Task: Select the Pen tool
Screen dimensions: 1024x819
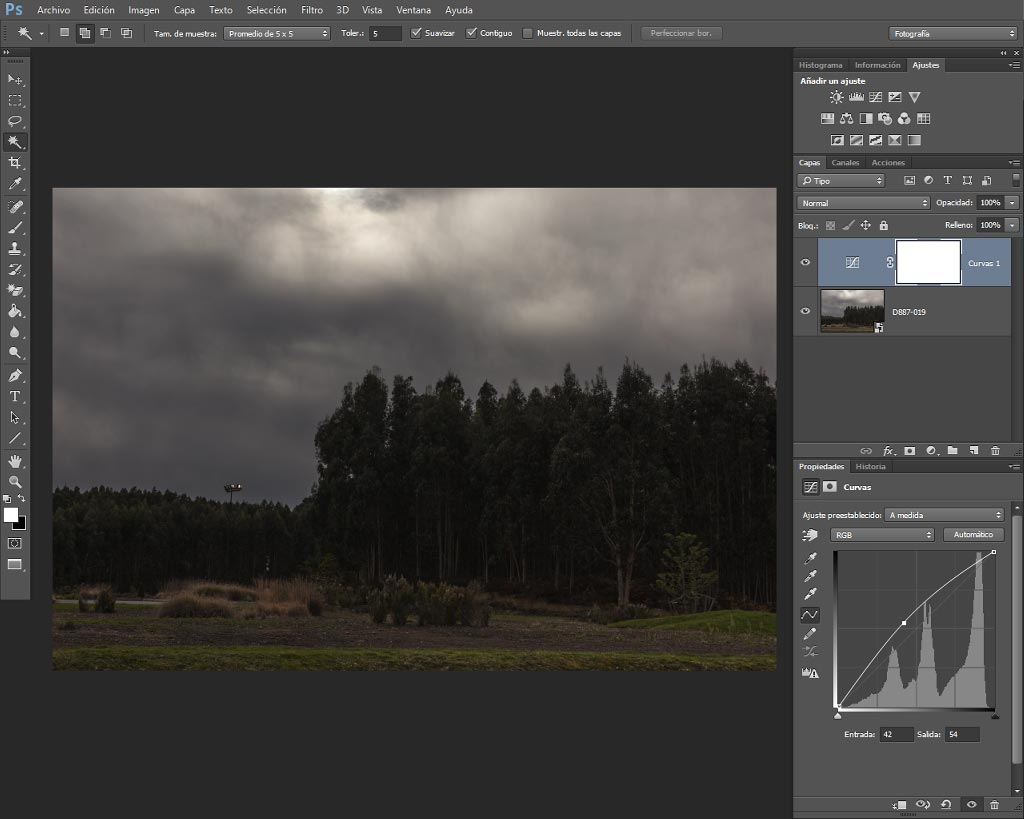Action: pyautogui.click(x=14, y=376)
